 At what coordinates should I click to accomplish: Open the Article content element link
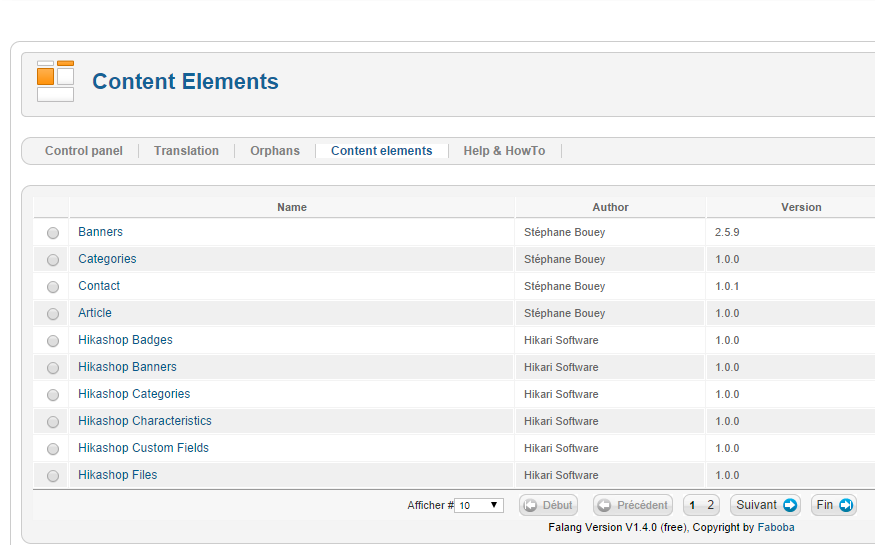click(x=95, y=313)
